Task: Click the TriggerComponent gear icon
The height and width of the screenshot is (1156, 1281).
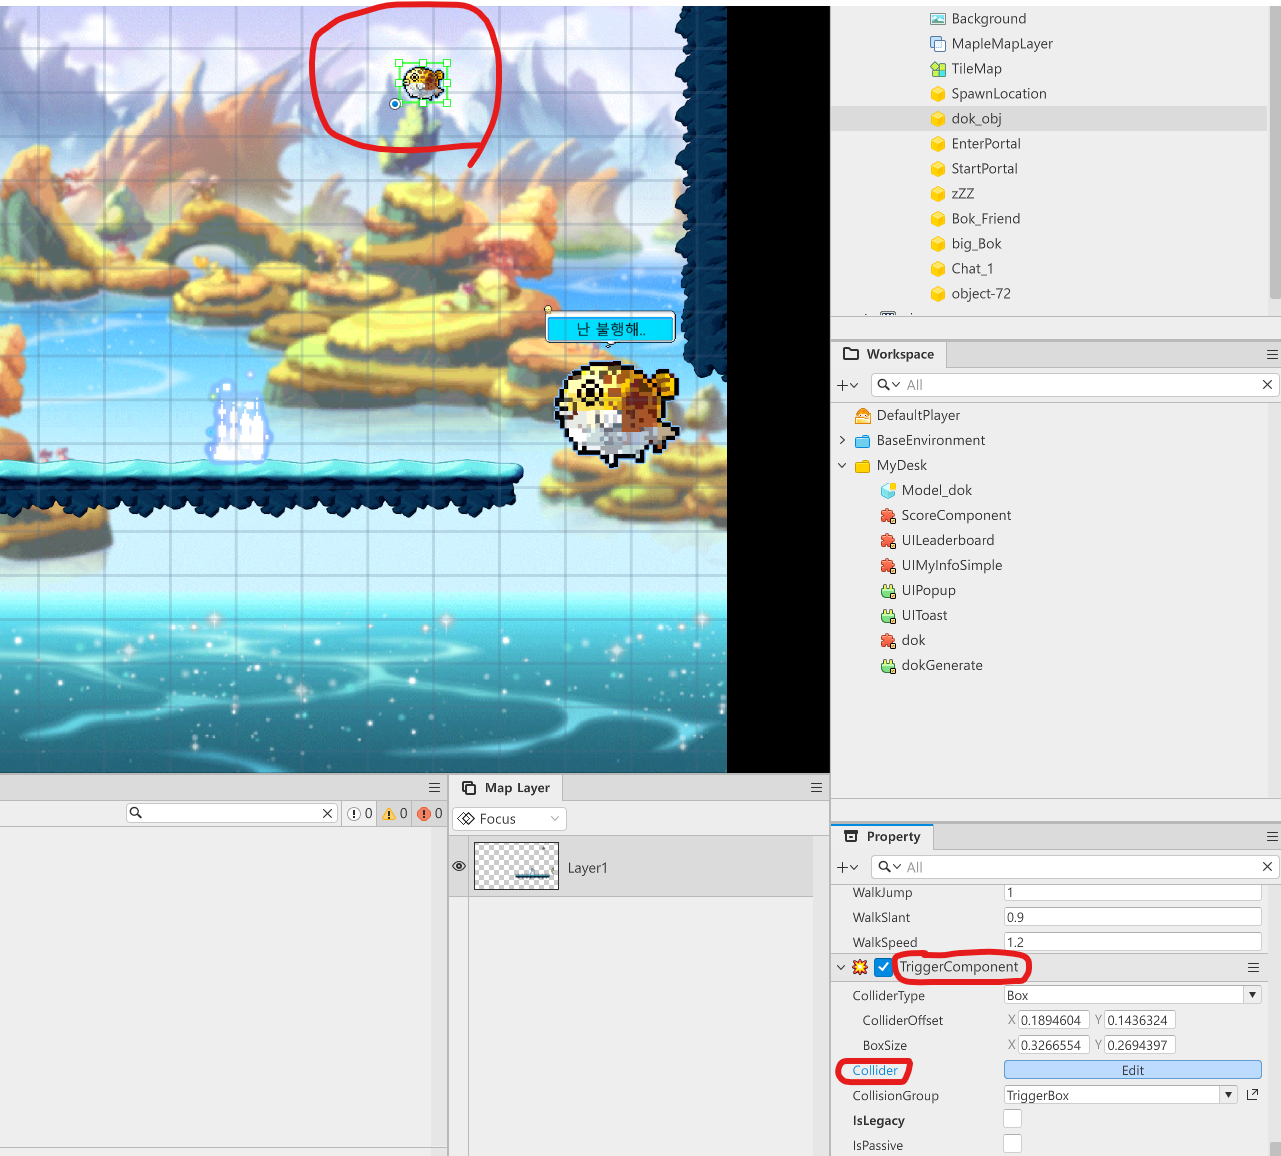Action: tap(860, 967)
